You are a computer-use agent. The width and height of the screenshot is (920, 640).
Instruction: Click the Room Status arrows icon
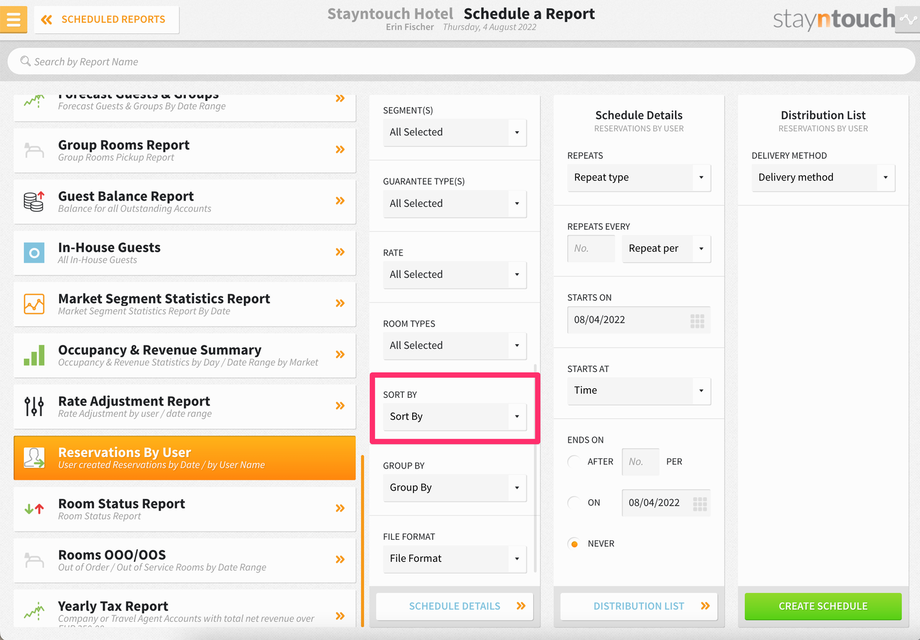point(34,509)
